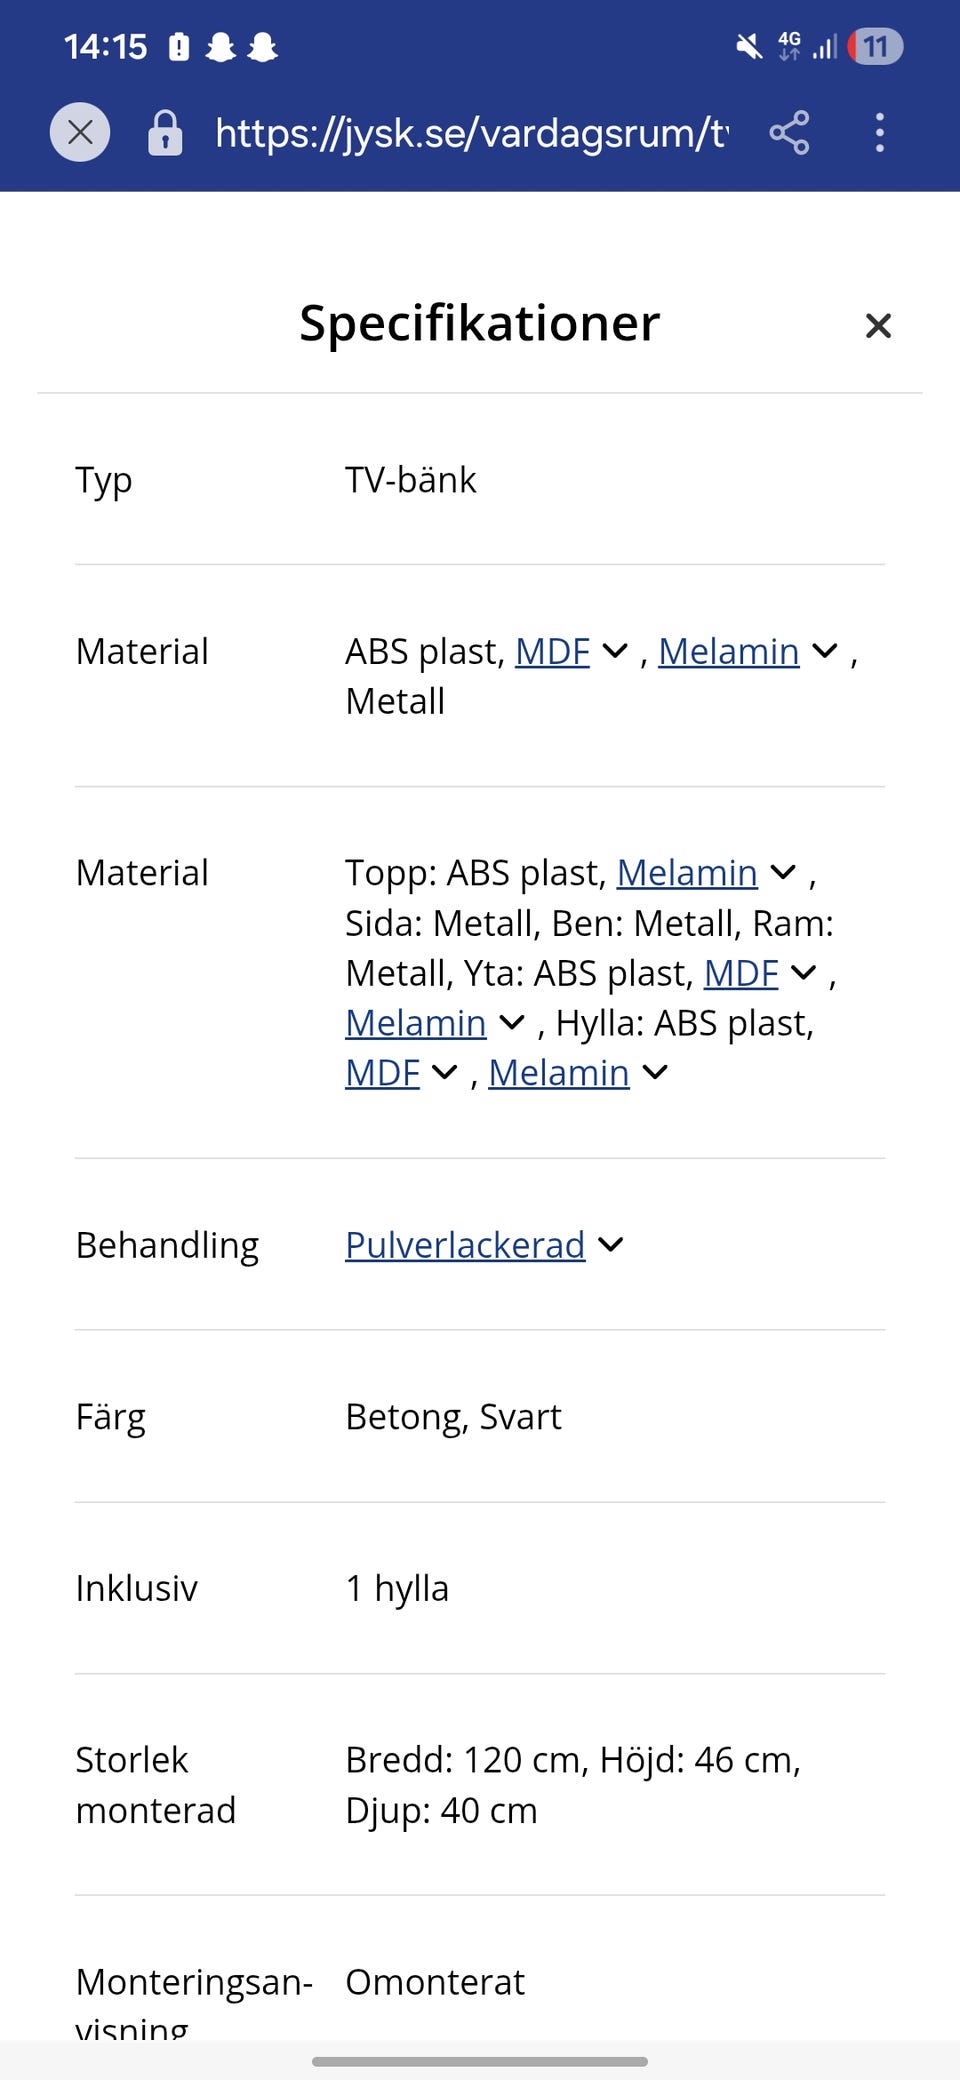This screenshot has width=960, height=2080.
Task: Tap the bottom navigation gesture handle
Action: pyautogui.click(x=480, y=2061)
